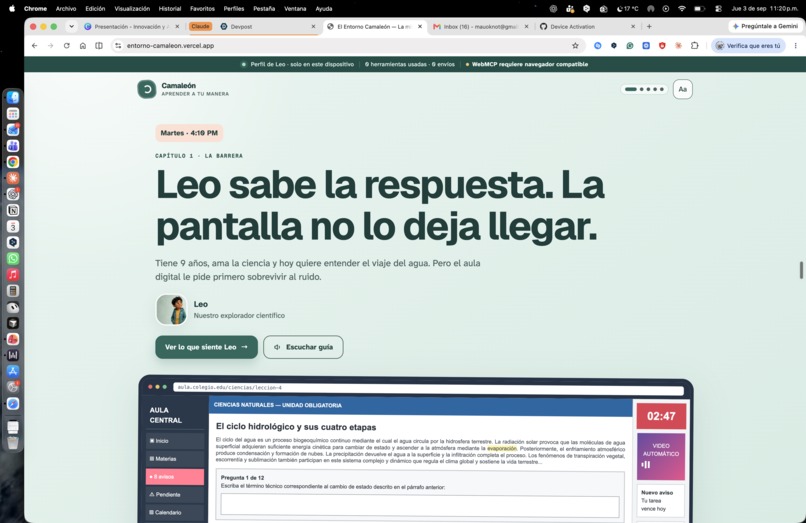The height and width of the screenshot is (523, 806).
Task: Click the Martes · 4:10 PM badge
Action: 189,133
